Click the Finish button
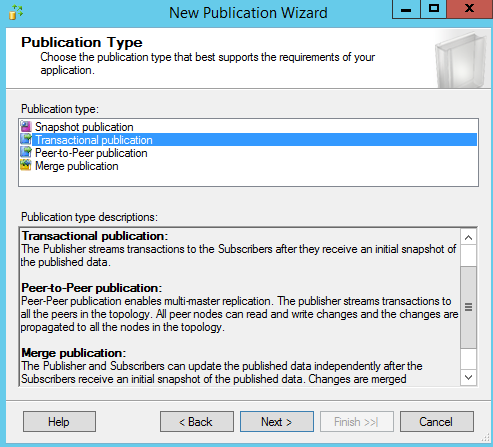 click(357, 422)
